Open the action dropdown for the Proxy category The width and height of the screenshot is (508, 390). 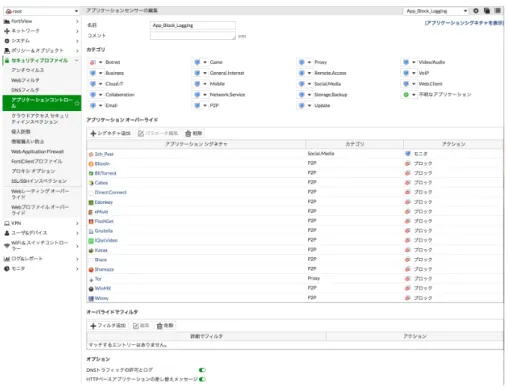click(x=309, y=62)
